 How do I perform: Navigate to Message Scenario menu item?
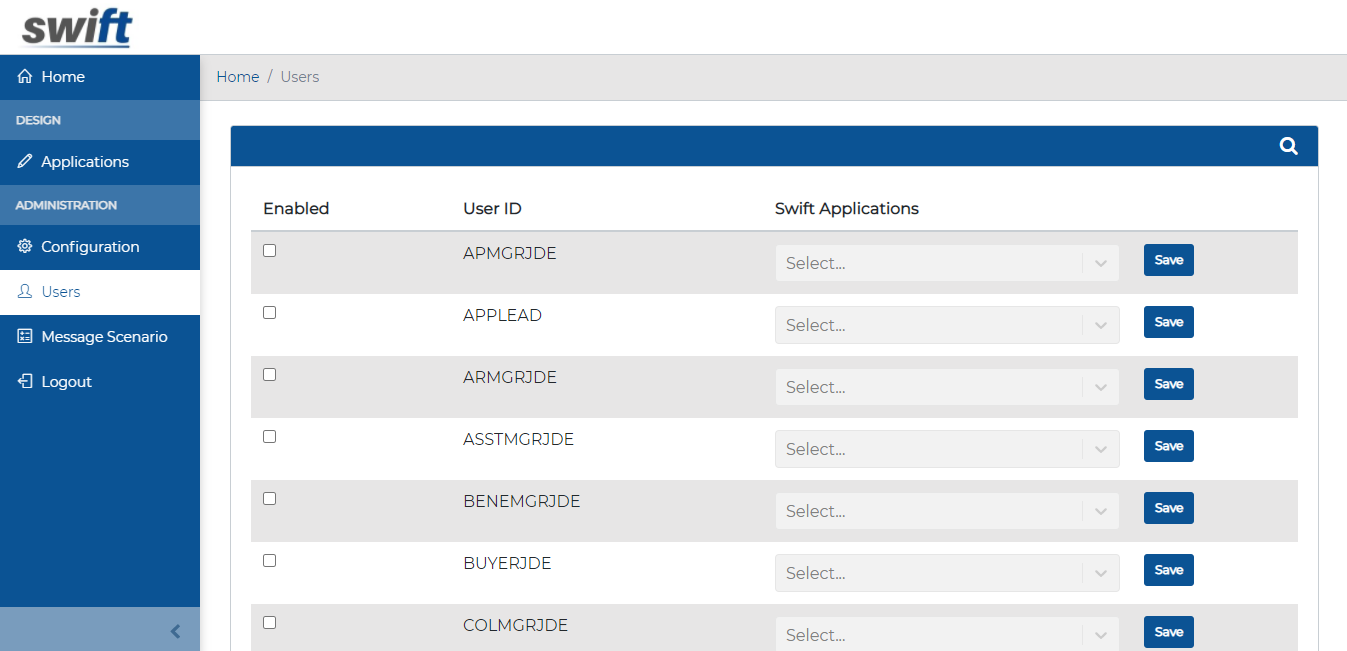104,336
